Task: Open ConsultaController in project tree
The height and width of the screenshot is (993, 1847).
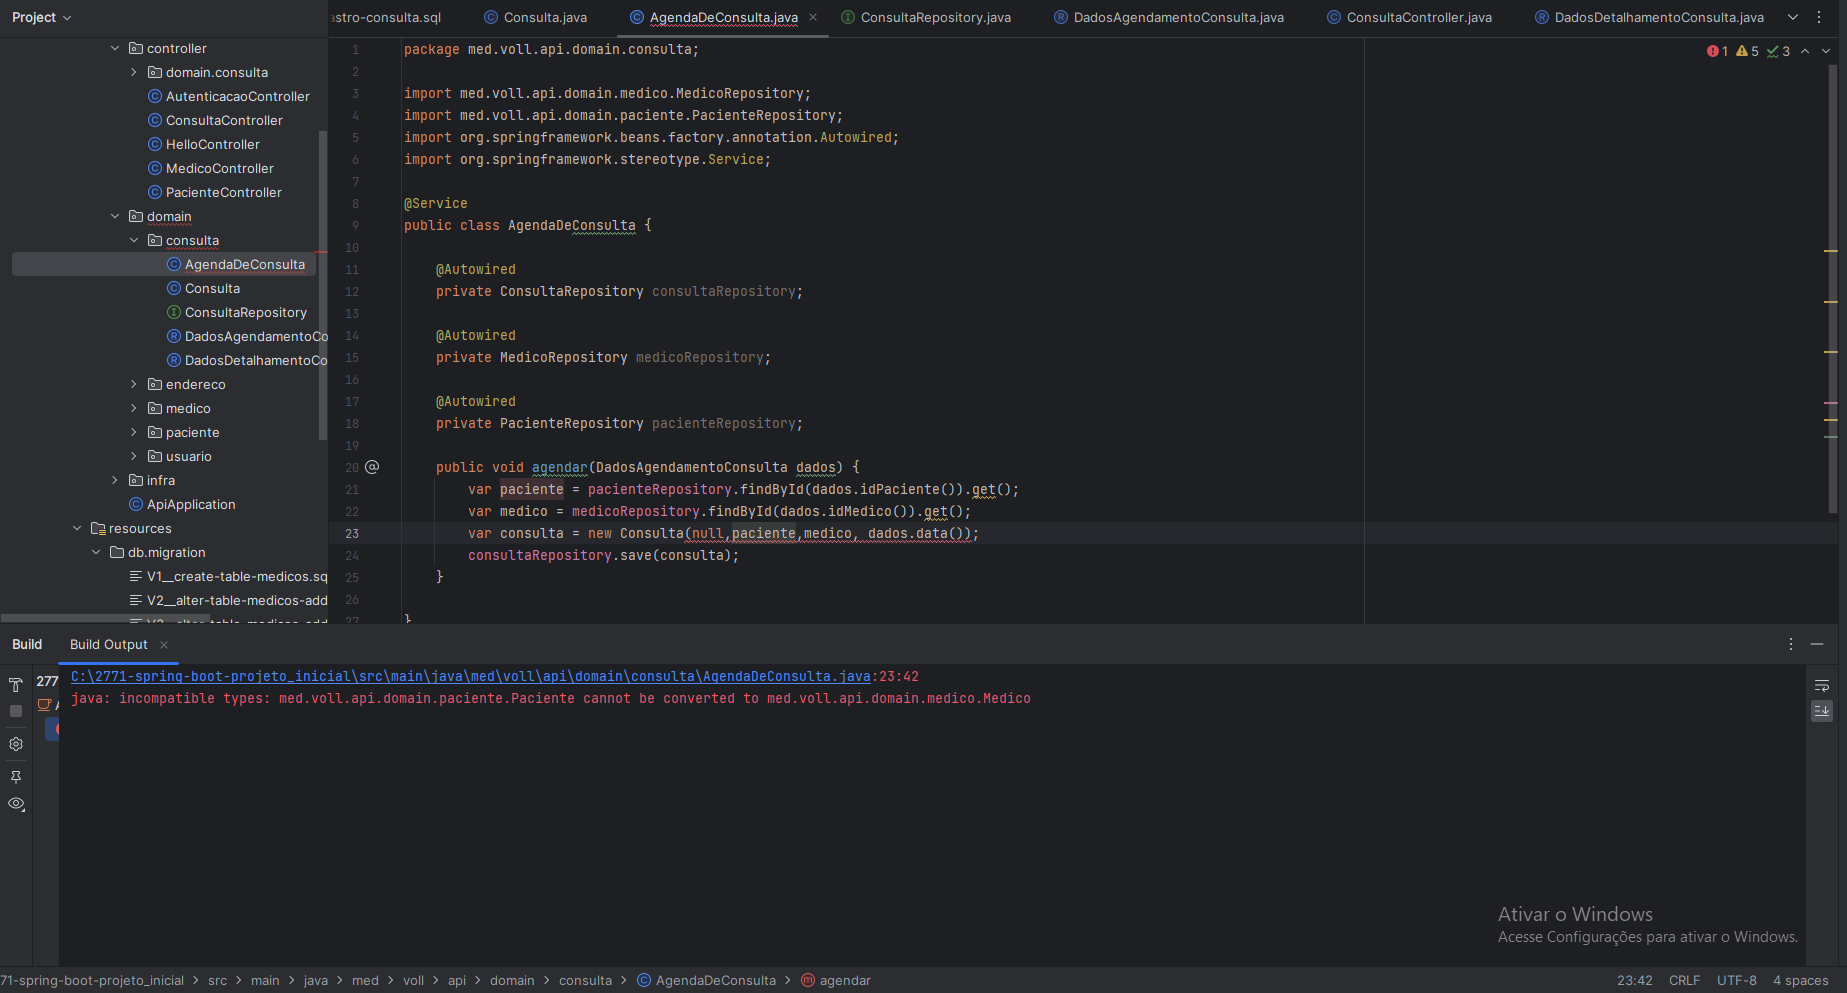Action: [224, 120]
